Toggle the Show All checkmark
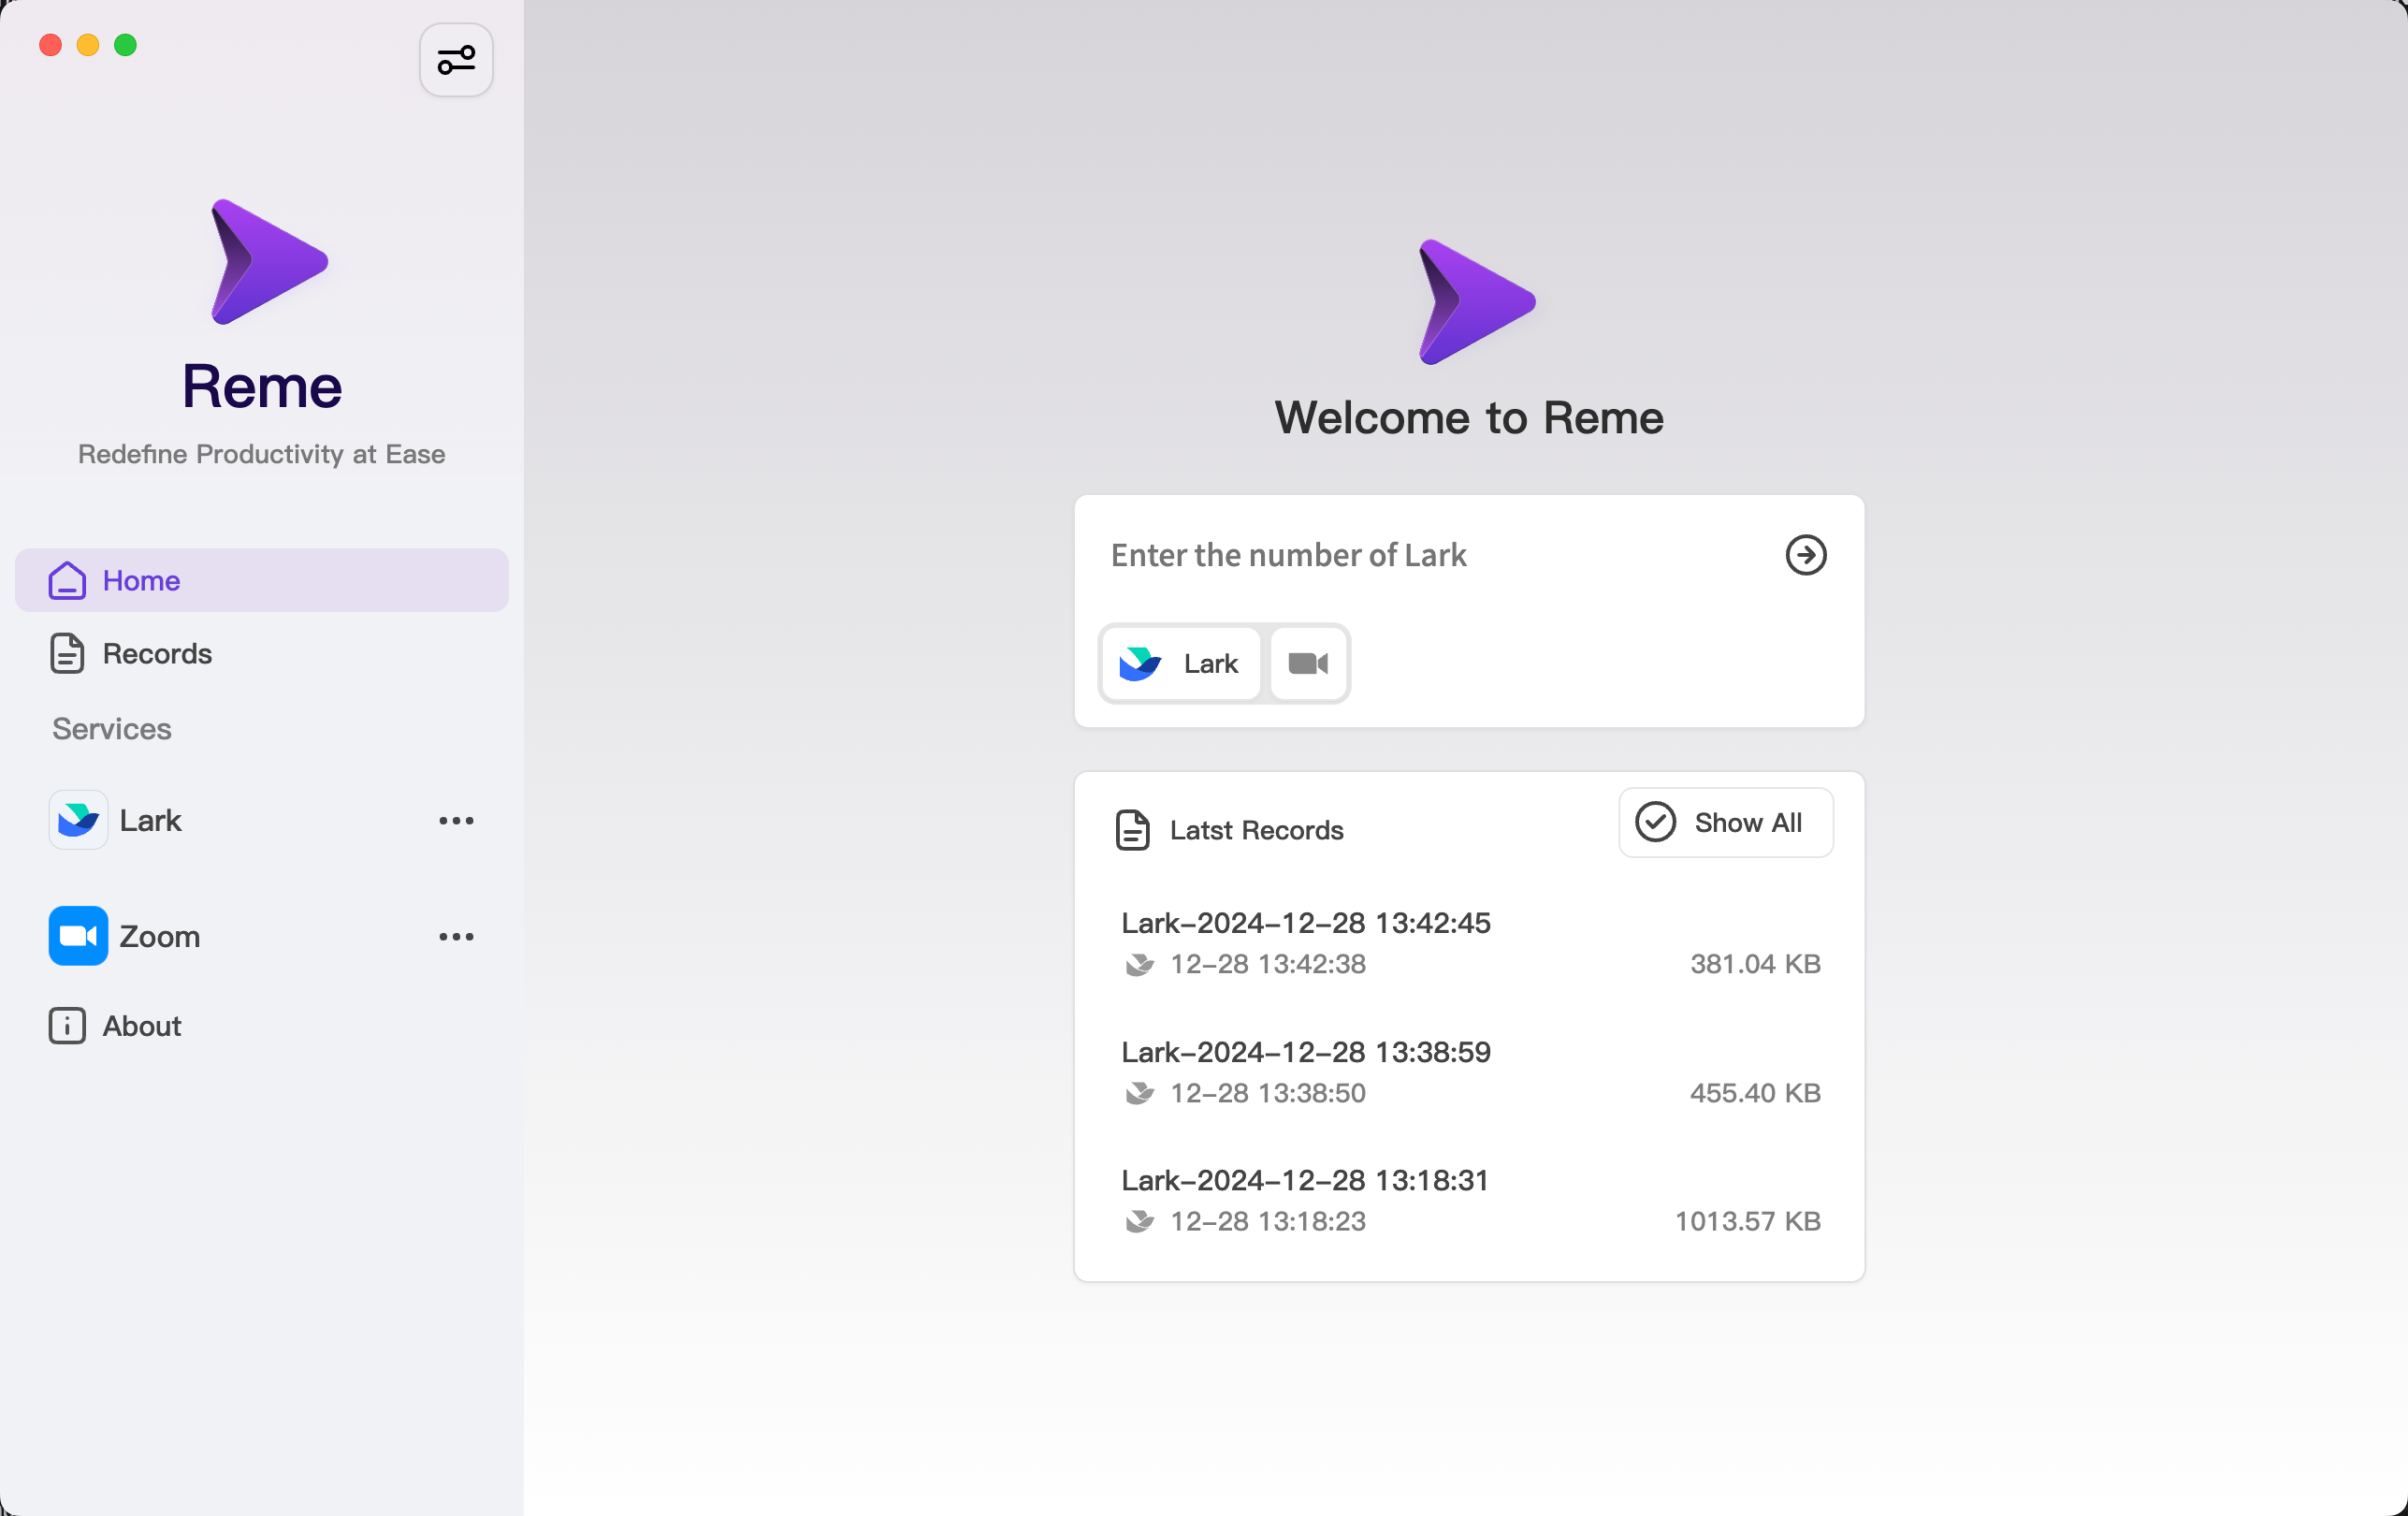Screen dimensions: 2408x1516 1655,822
